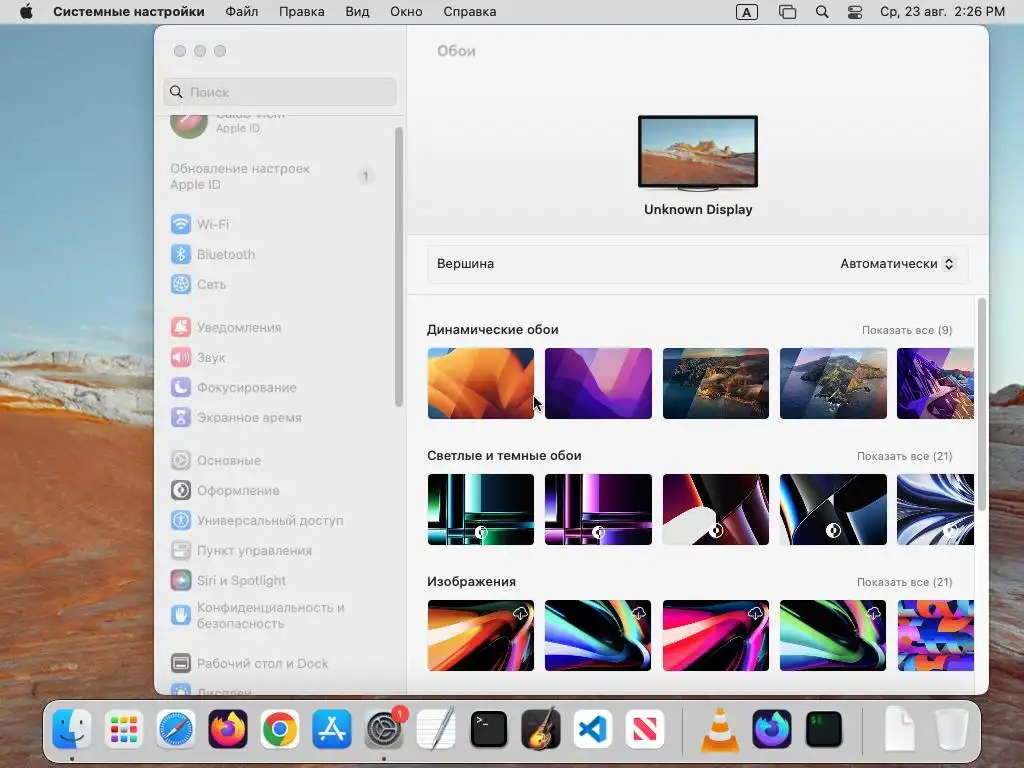Screen dimensions: 1024x768
Task: Open TextEdit from the Dock
Action: [436, 729]
